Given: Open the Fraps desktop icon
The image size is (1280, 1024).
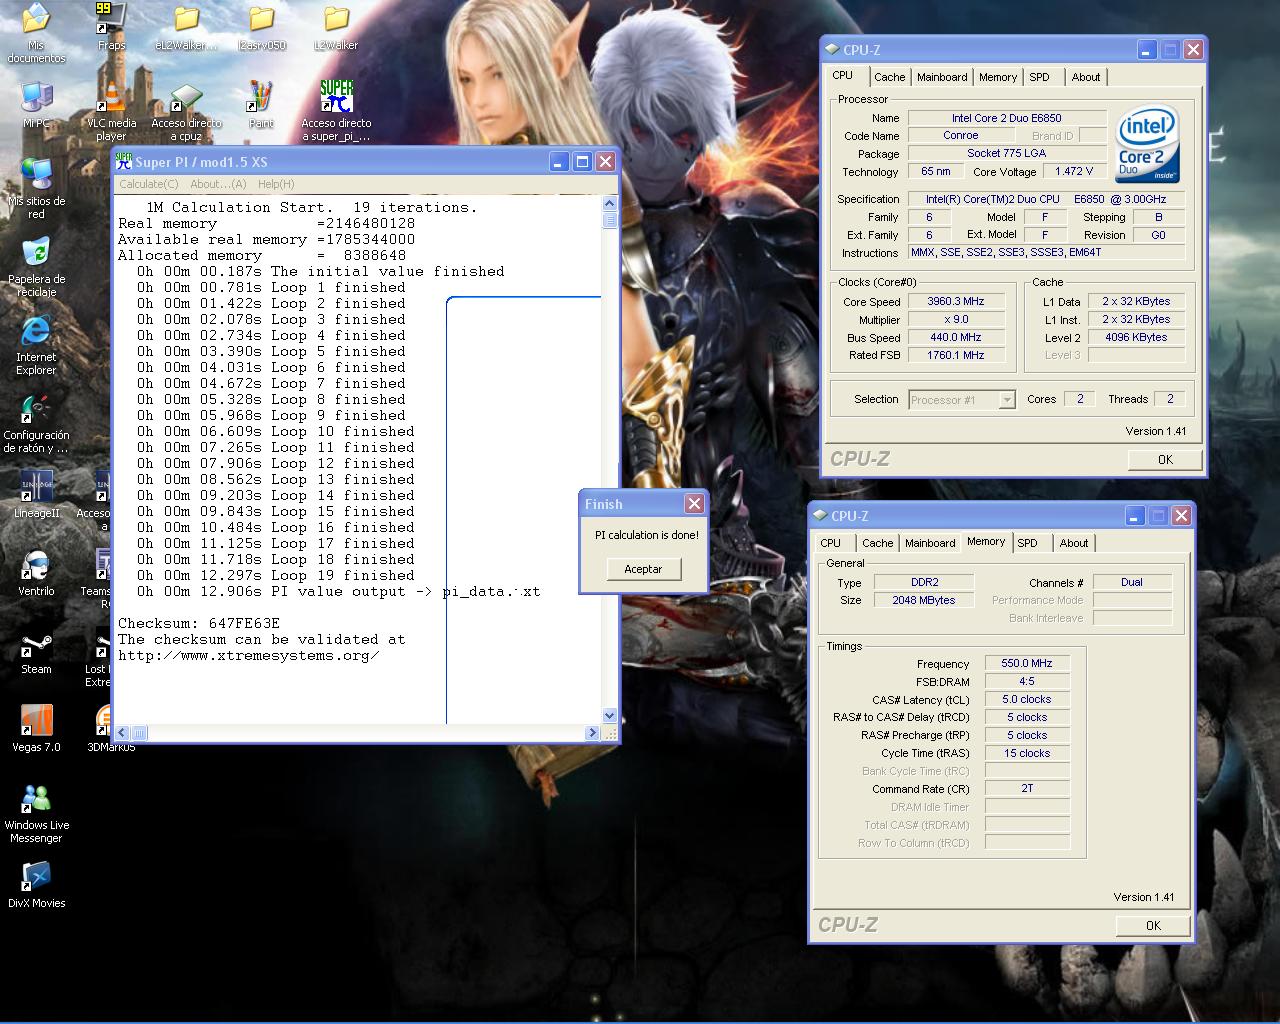Looking at the screenshot, I should click(111, 22).
